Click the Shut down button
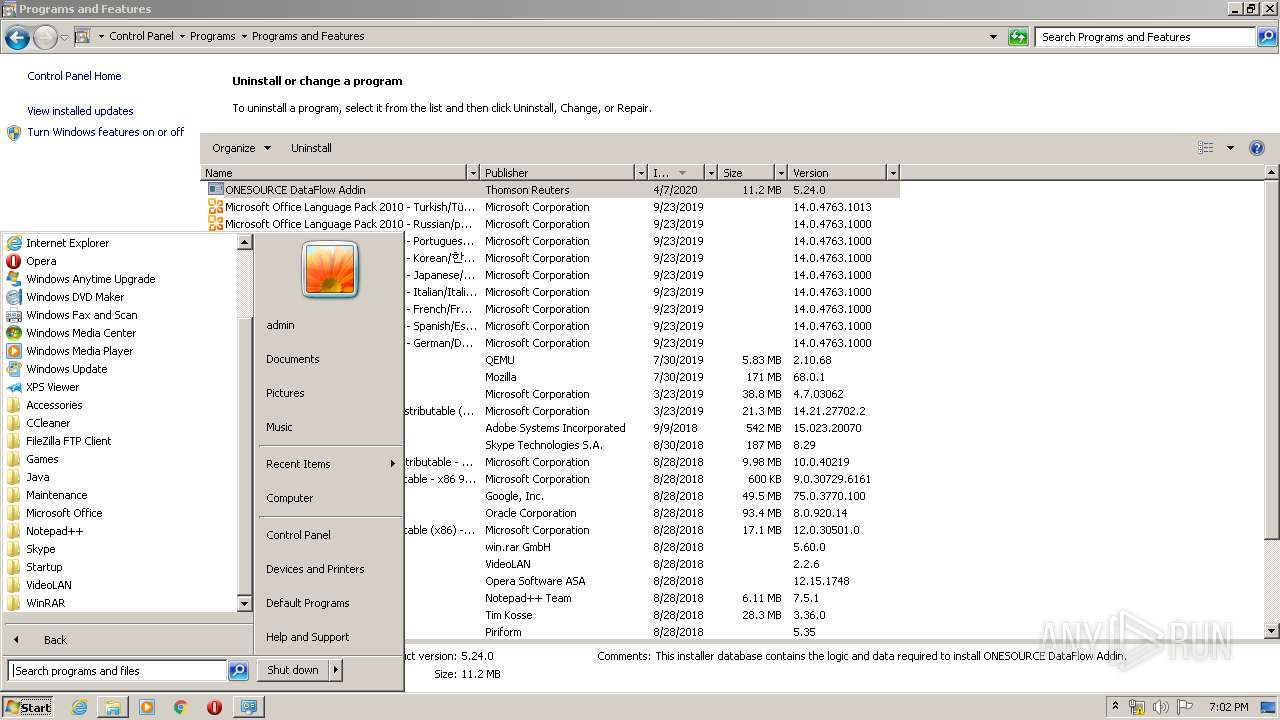The height and width of the screenshot is (720, 1280). coord(293,670)
